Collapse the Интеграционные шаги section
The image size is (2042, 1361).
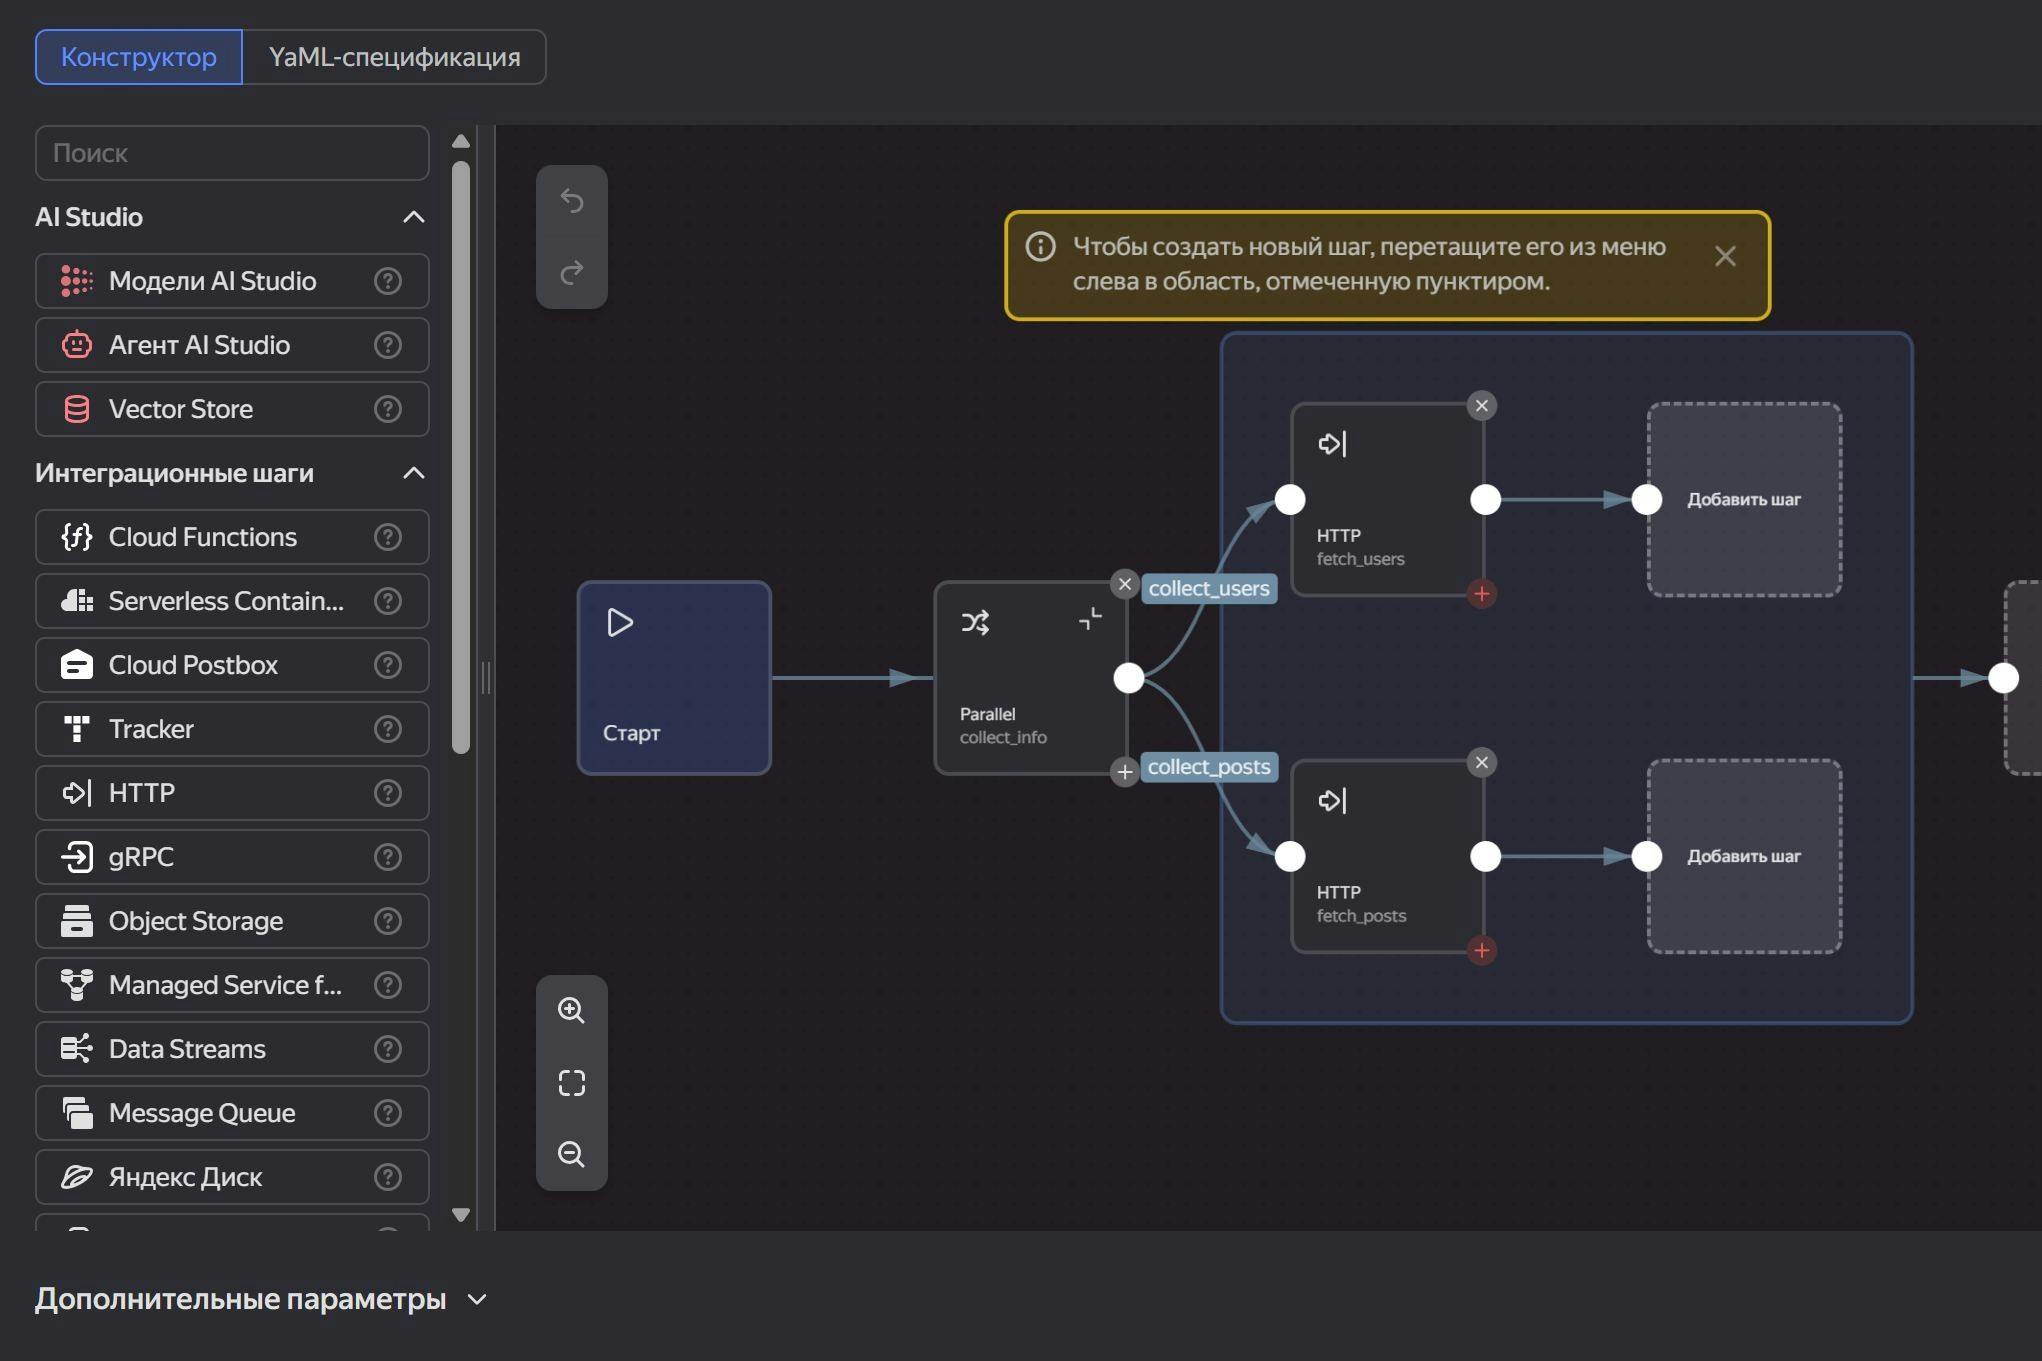(x=413, y=473)
